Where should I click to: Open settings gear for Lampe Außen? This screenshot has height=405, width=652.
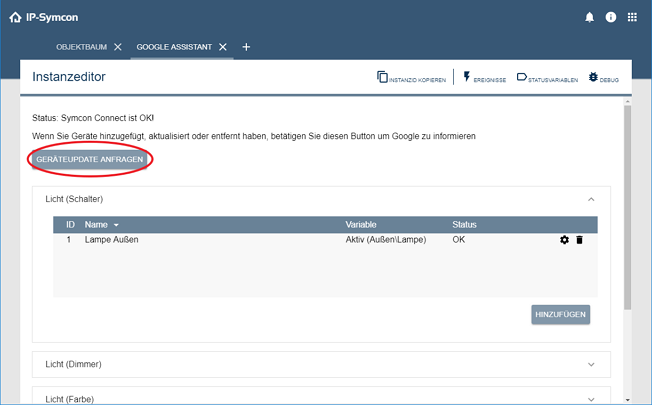pos(564,240)
